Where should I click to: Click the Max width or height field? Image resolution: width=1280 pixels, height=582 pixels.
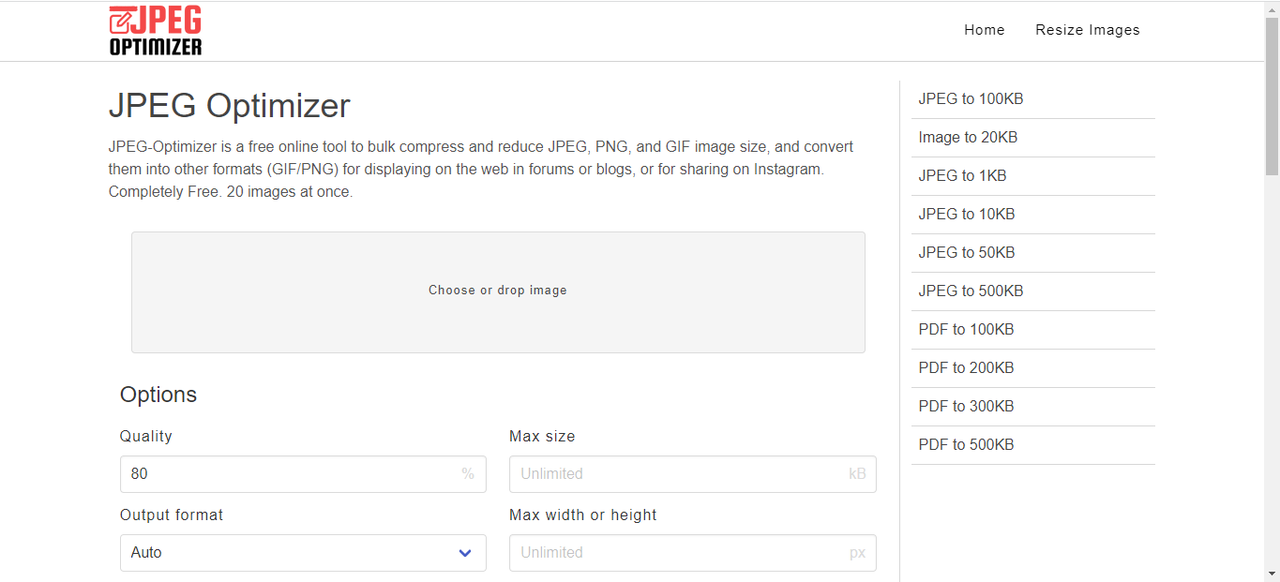pos(692,553)
